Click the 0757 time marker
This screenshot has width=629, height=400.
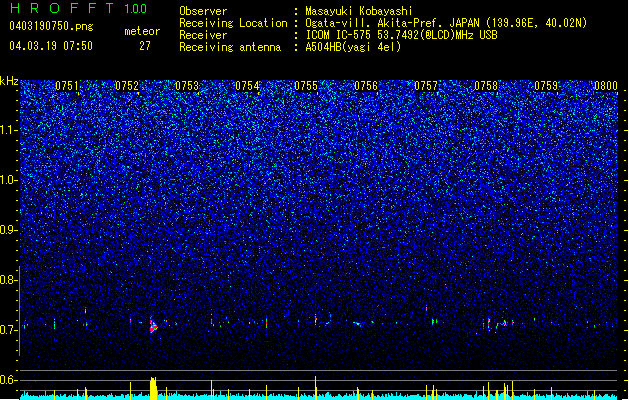(426, 86)
